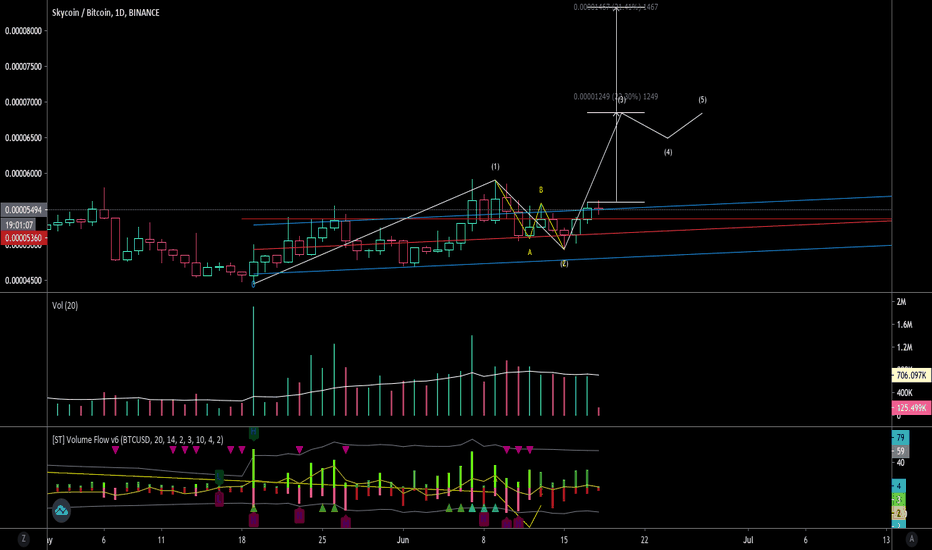This screenshot has width=932, height=550.
Task: Select the yellow A wave label
Action: tap(530, 252)
